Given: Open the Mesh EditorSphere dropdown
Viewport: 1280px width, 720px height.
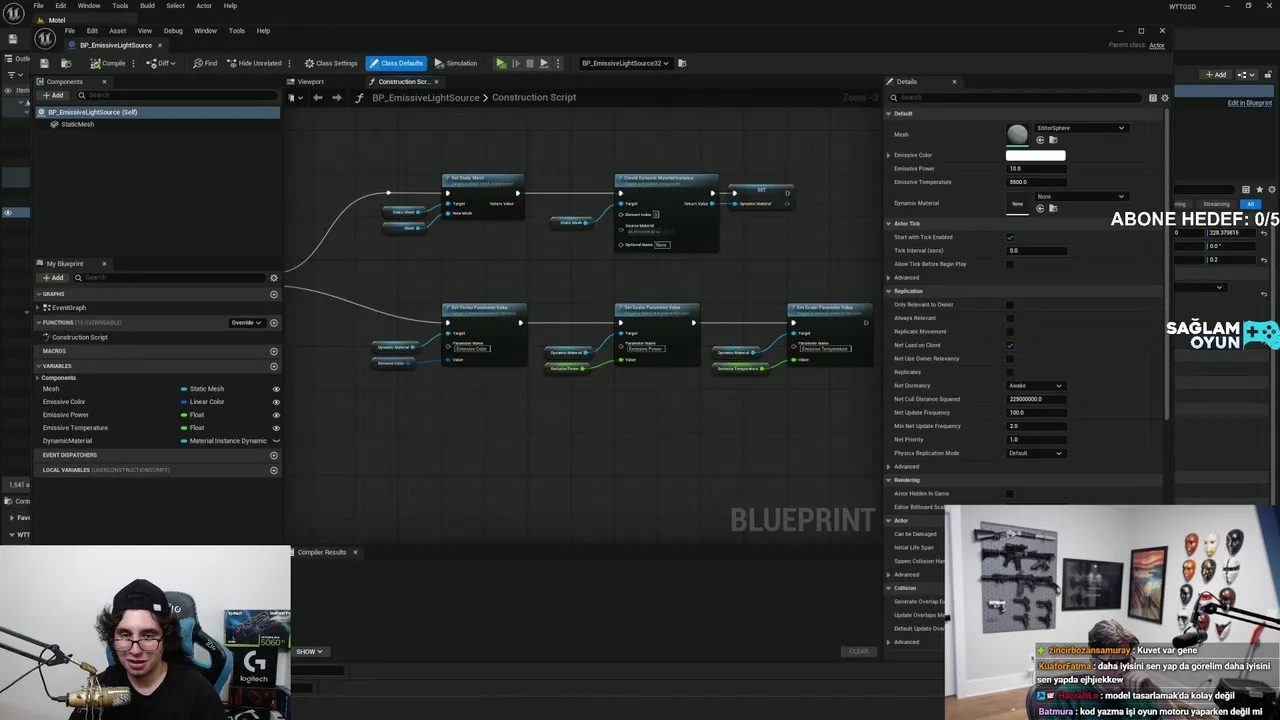Looking at the screenshot, I should [x=1080, y=128].
